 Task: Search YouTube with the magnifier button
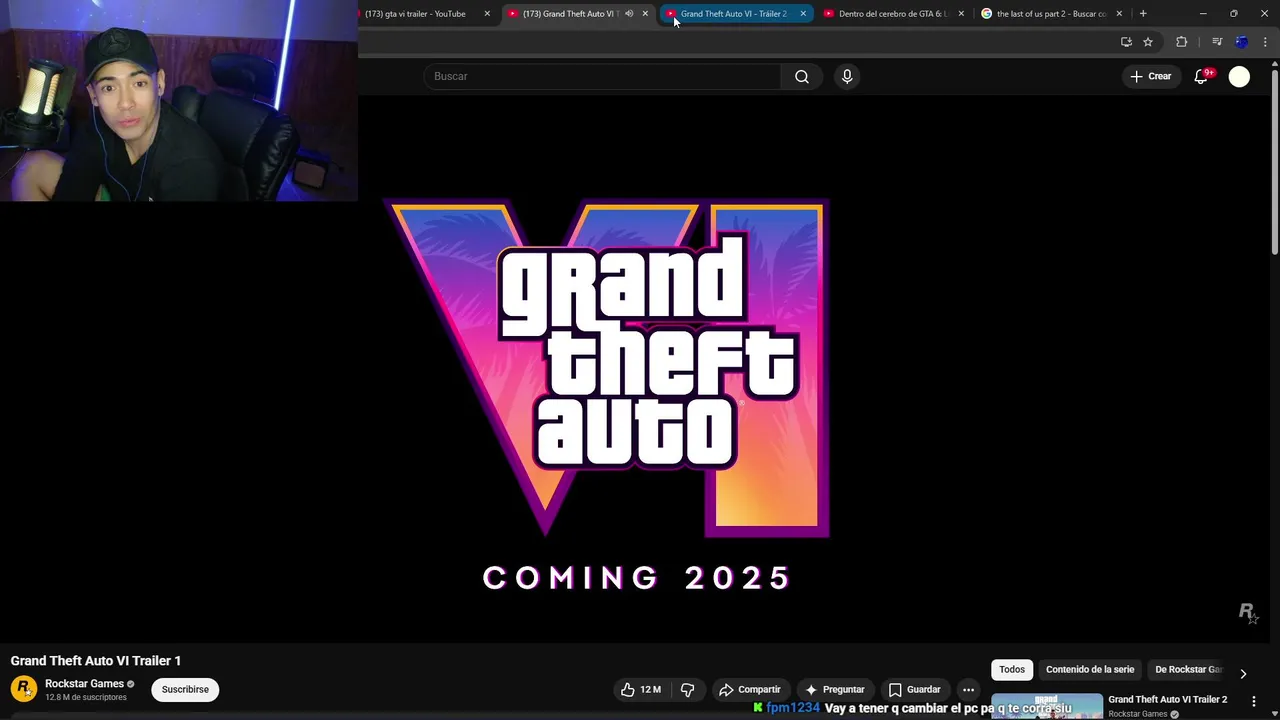pyautogui.click(x=801, y=77)
